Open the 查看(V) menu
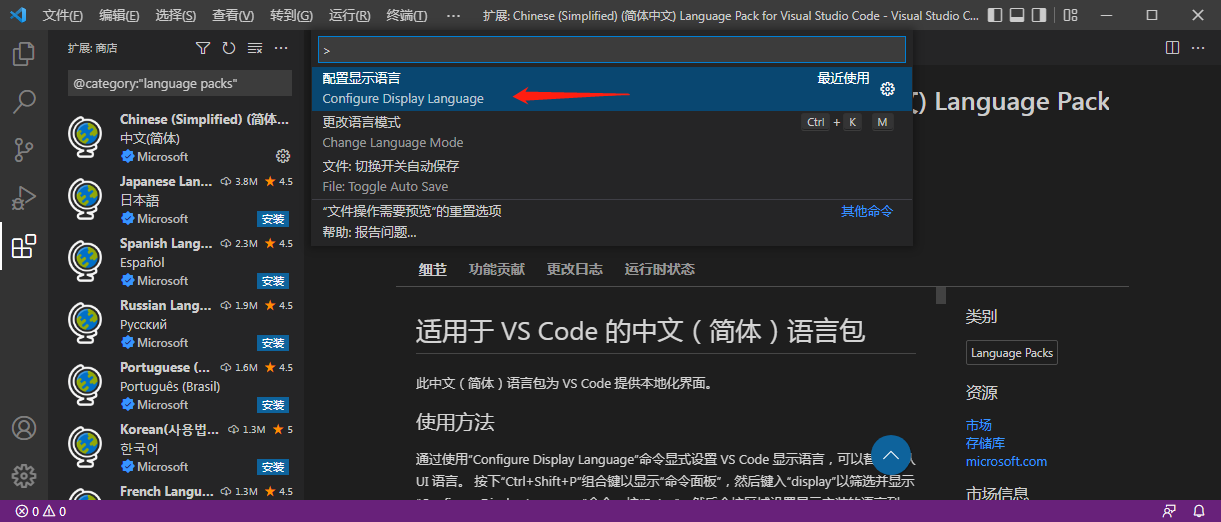 click(233, 16)
